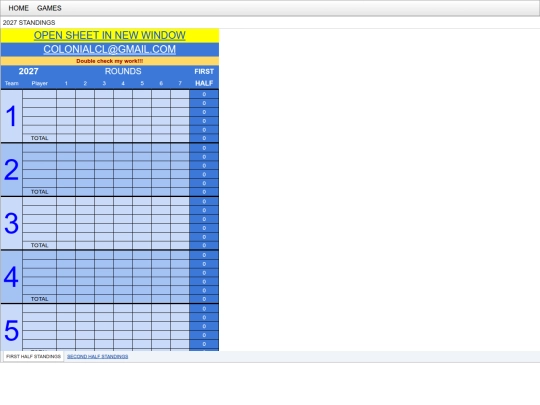
Task: Select the large team '3' cell
Action: click(x=11, y=223)
